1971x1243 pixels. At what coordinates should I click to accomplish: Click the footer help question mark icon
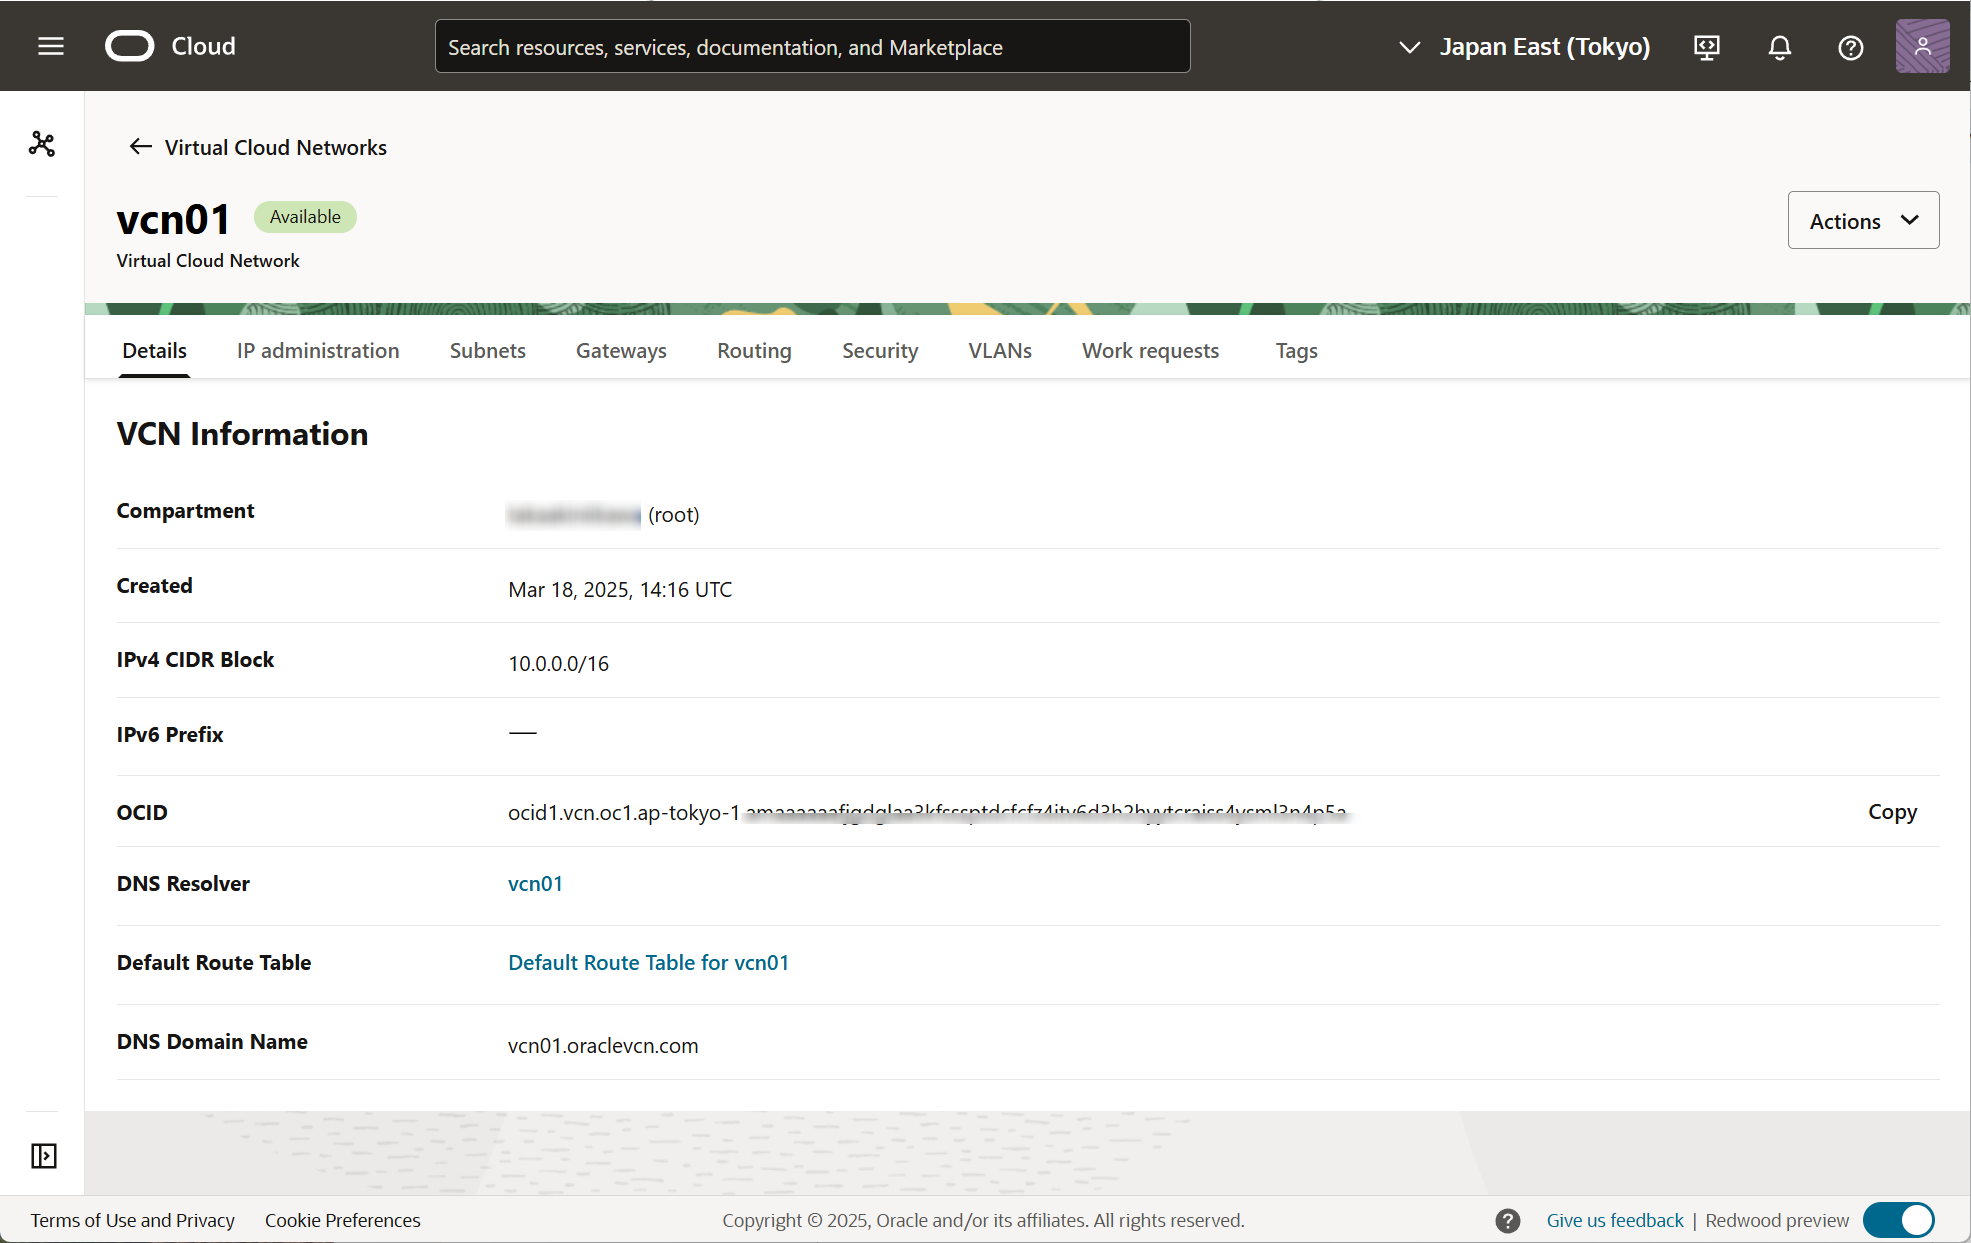pyautogui.click(x=1508, y=1220)
